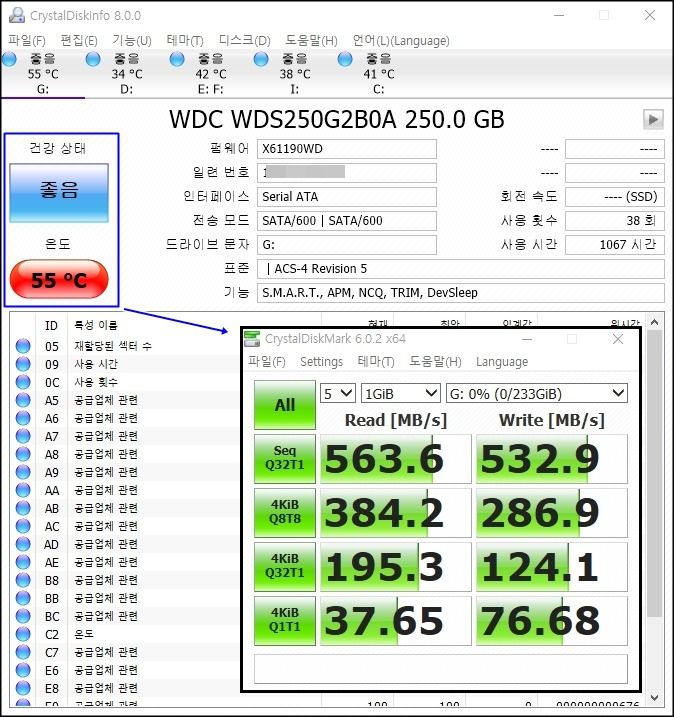Click the status orb for attribute E6
The width and height of the screenshot is (674, 717).
23,670
